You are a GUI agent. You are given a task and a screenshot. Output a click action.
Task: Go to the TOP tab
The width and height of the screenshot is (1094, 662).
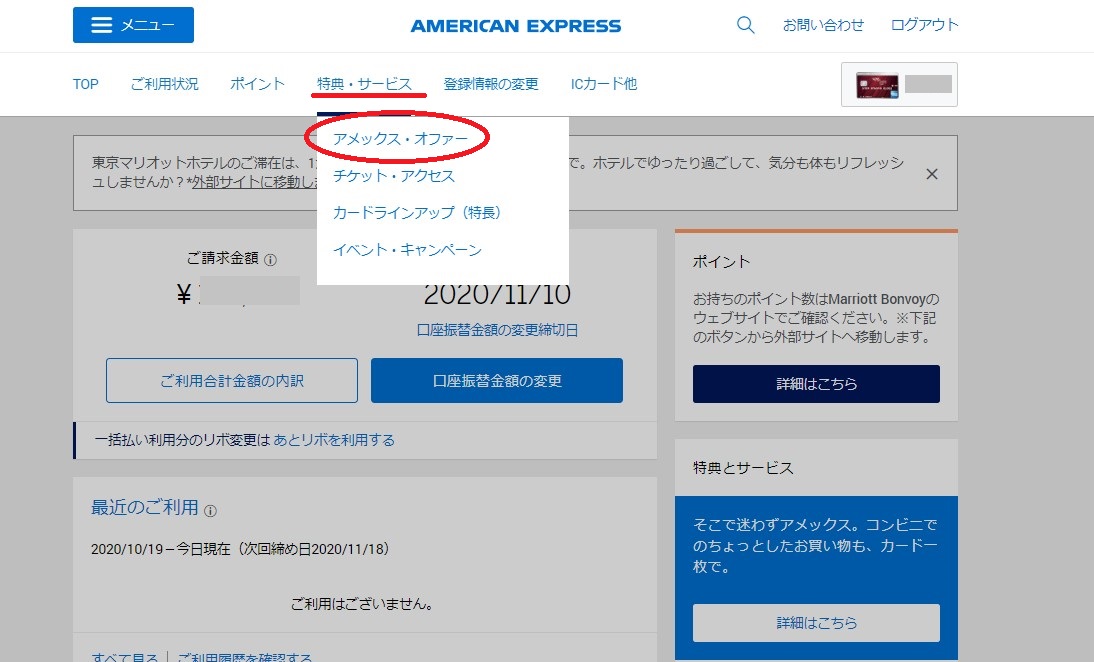[86, 84]
